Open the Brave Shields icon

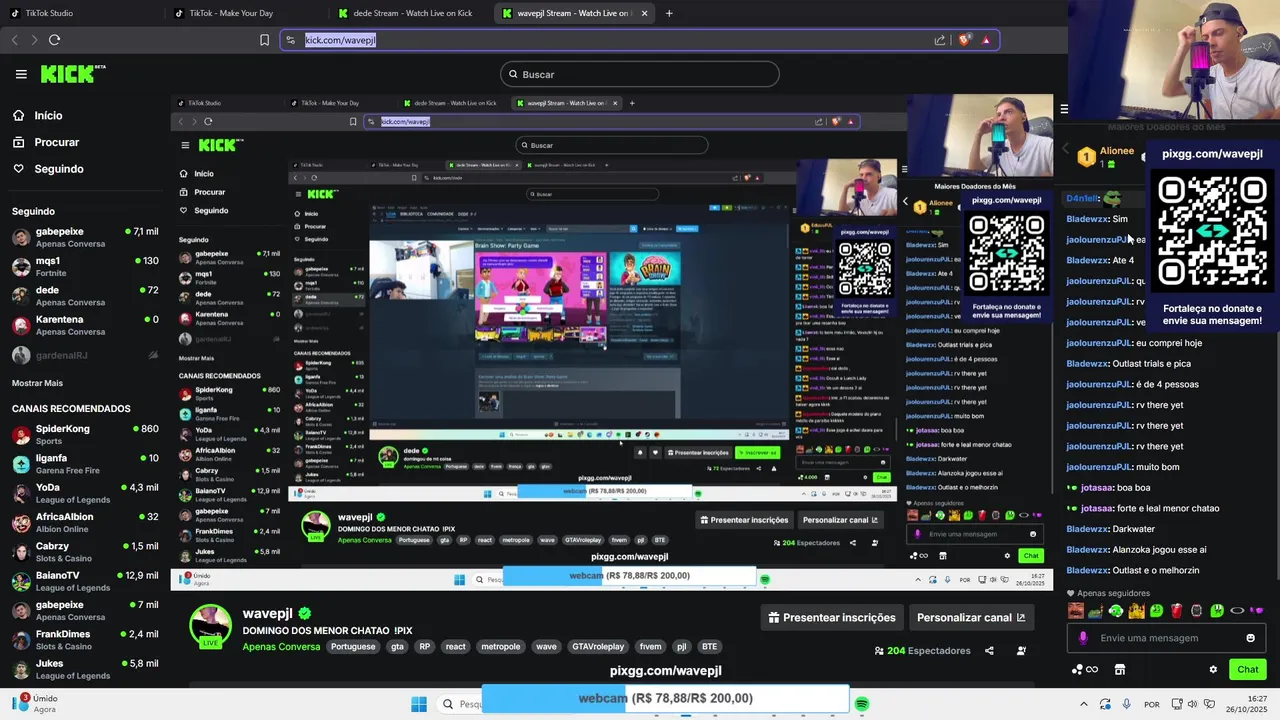[x=964, y=40]
